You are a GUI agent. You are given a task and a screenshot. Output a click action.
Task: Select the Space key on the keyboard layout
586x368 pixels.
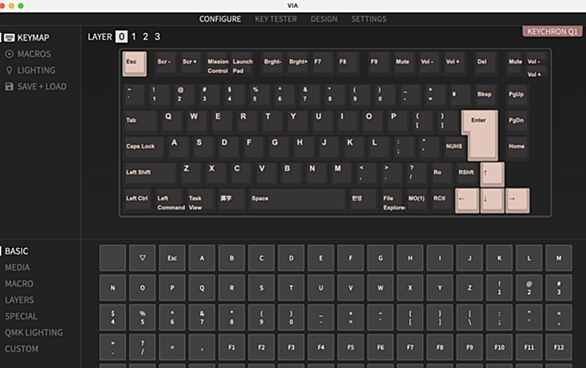coord(297,199)
